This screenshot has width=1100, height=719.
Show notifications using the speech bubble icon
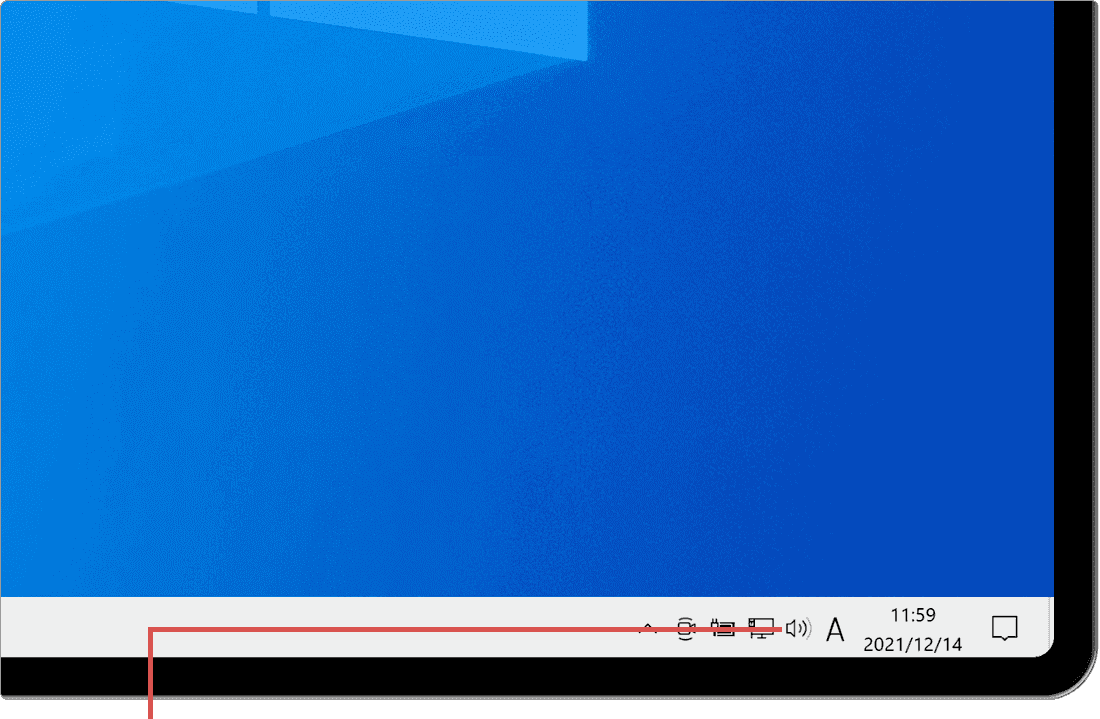click(1004, 628)
